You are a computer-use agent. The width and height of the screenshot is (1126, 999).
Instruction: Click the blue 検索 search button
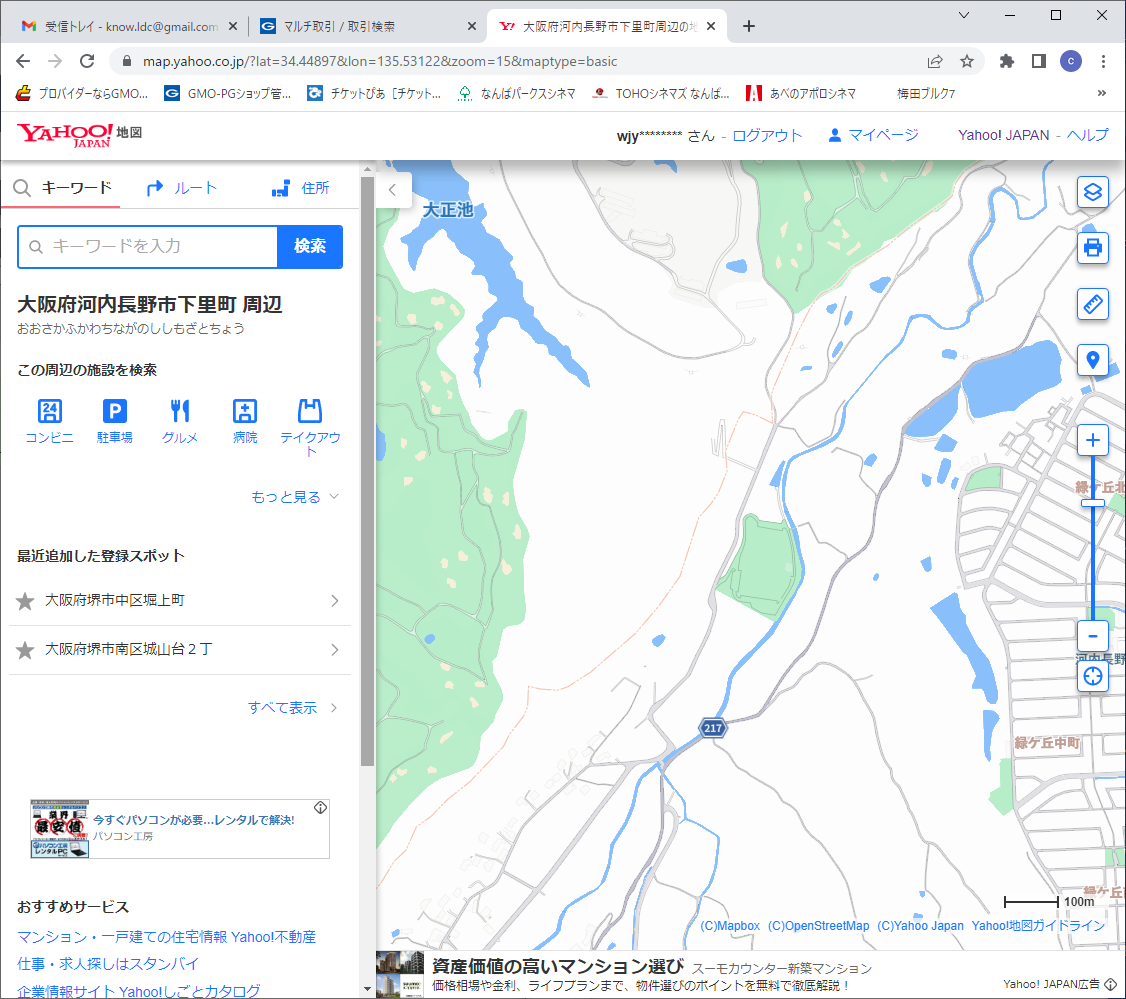coord(310,247)
